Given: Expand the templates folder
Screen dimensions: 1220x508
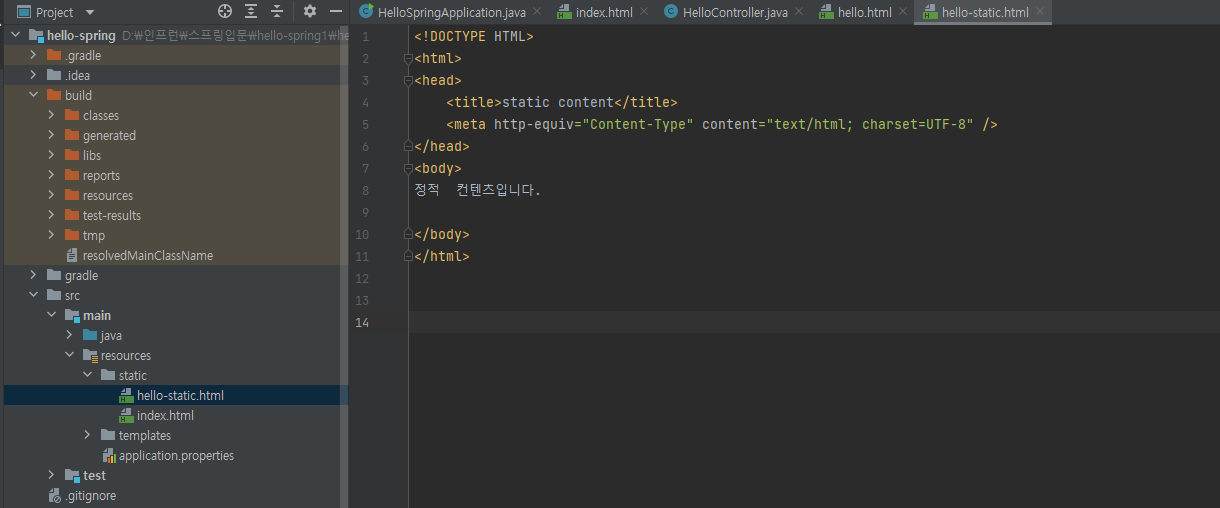Looking at the screenshot, I should (x=87, y=435).
